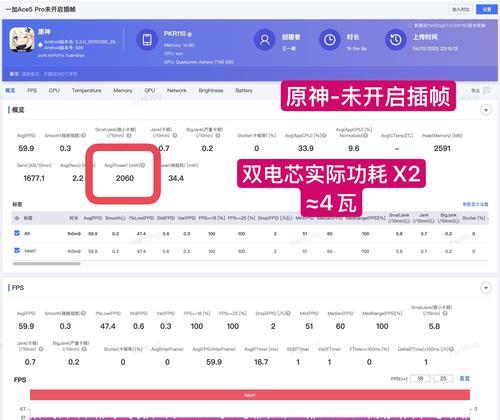Click info icon under Jank in FPS section

pos(41,349)
